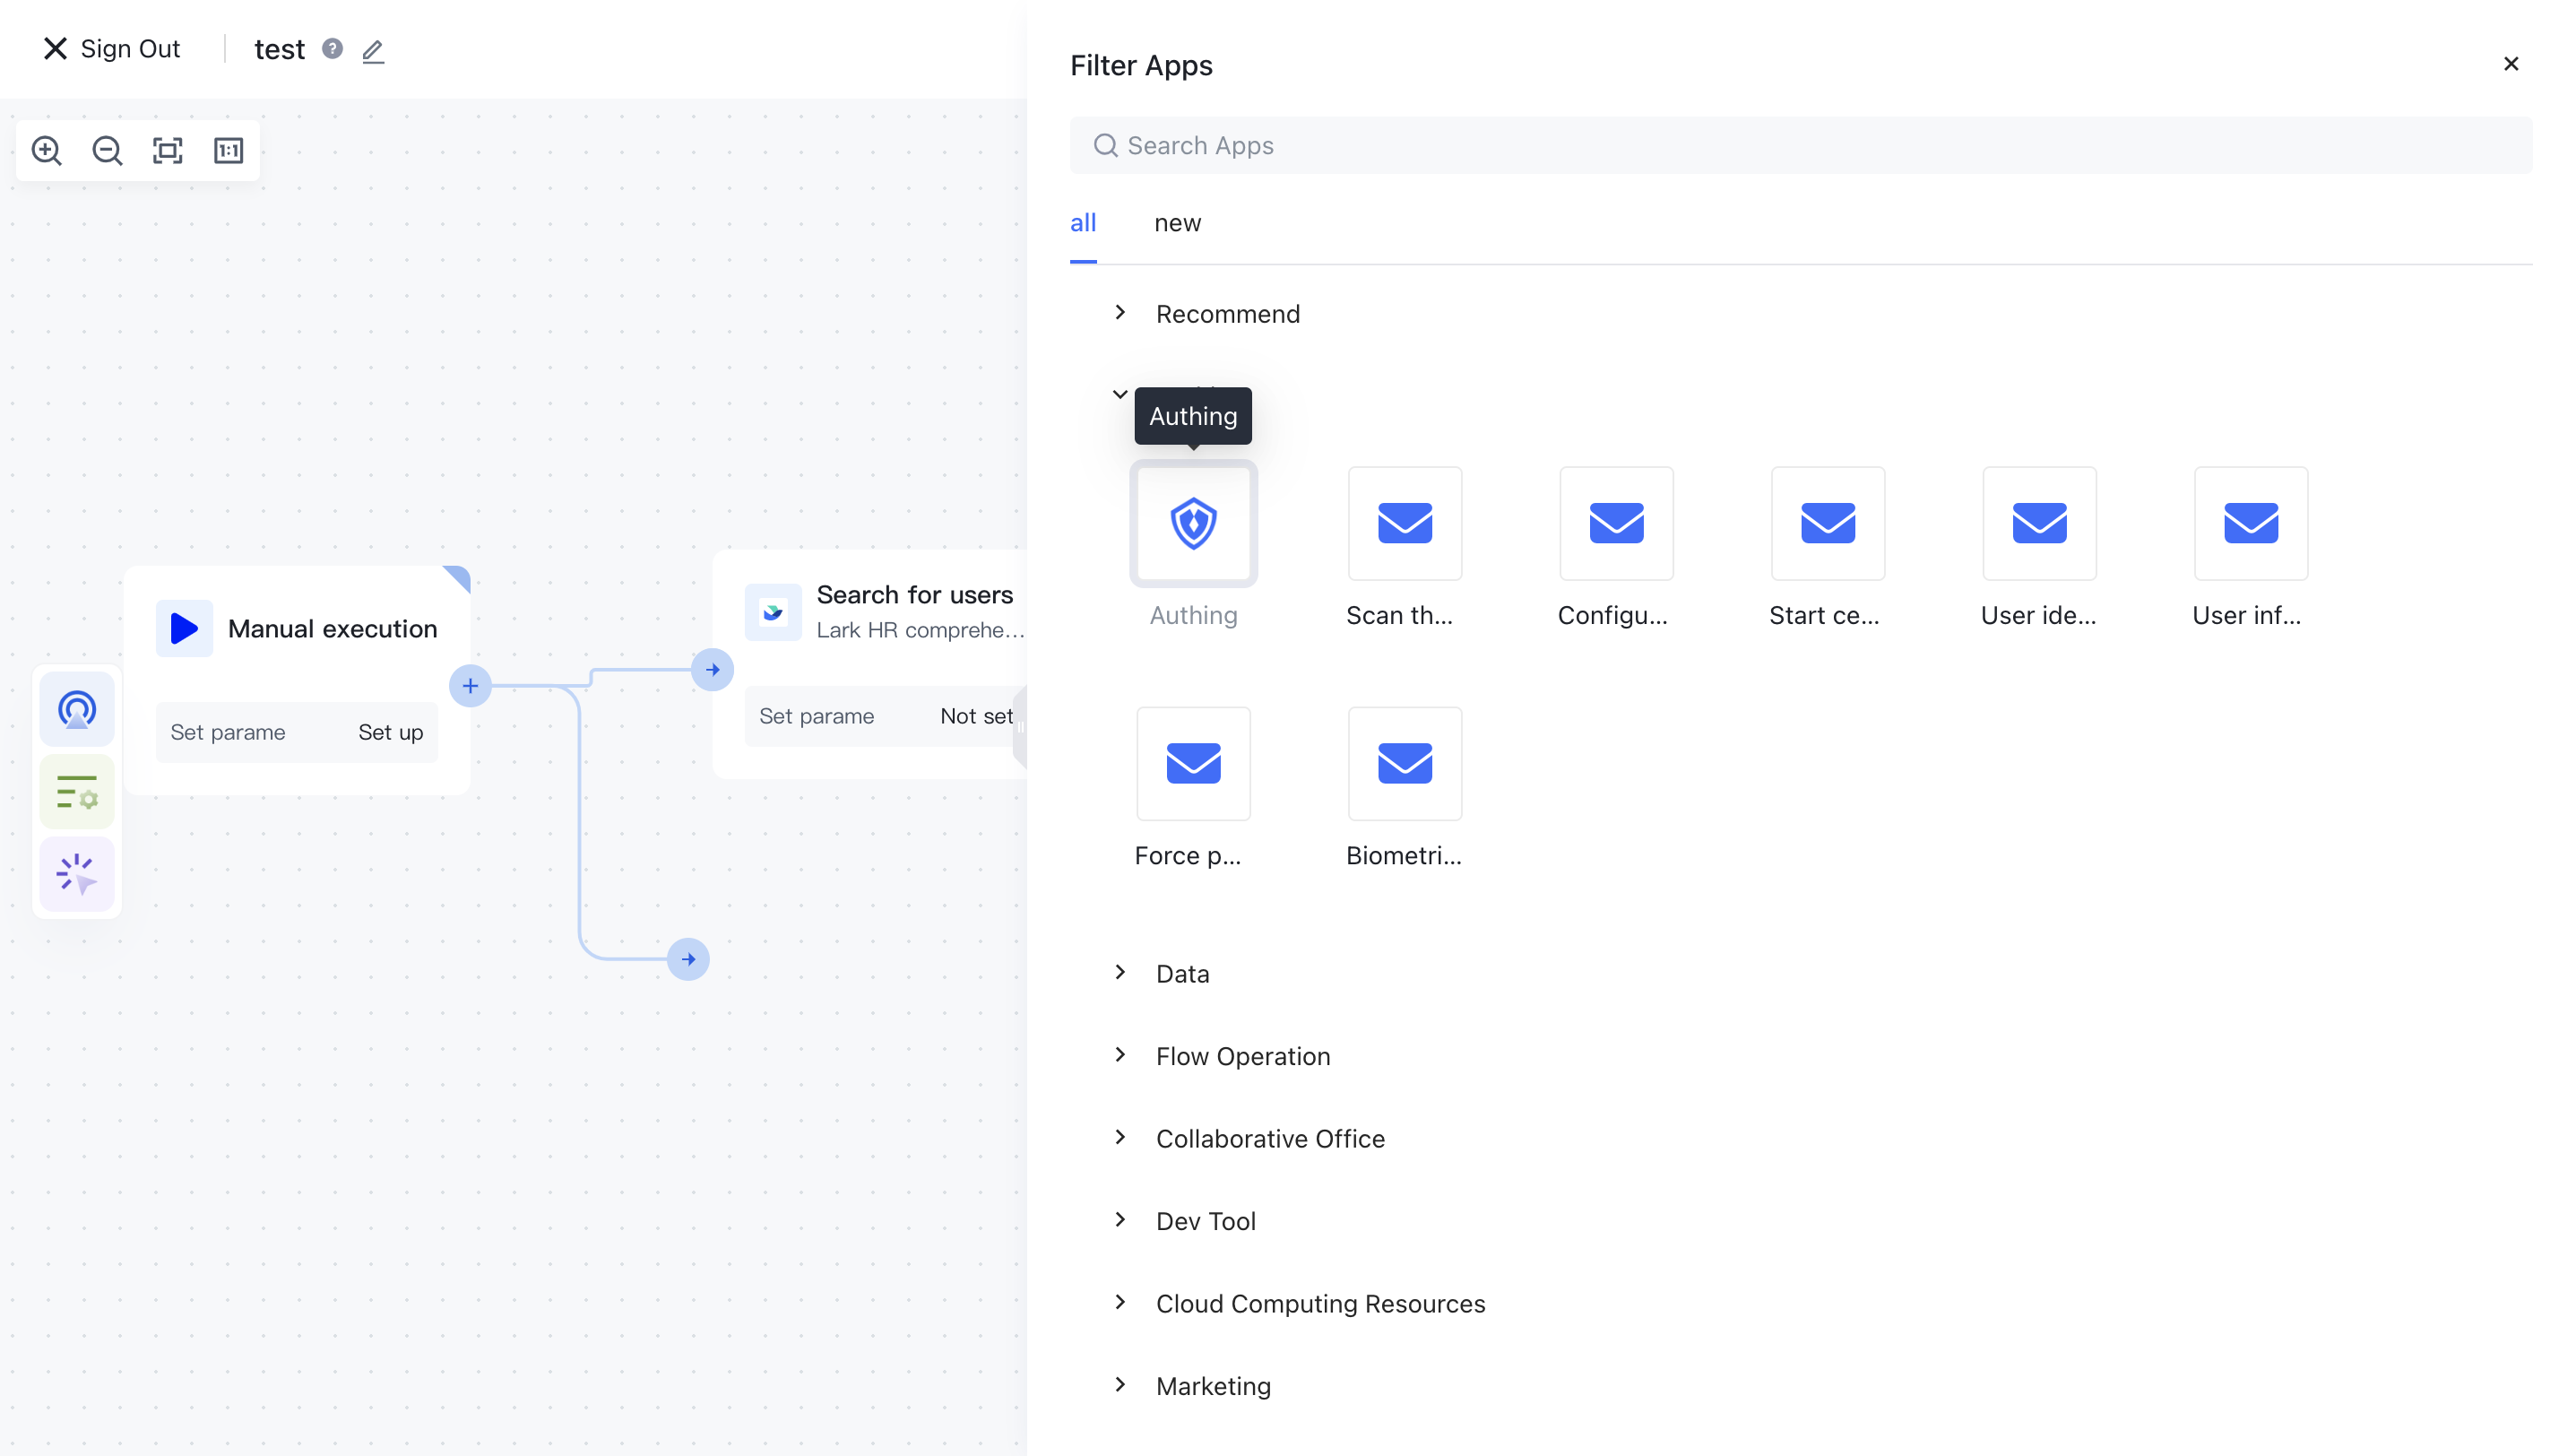Choose the Biometri... app tile

click(1404, 764)
